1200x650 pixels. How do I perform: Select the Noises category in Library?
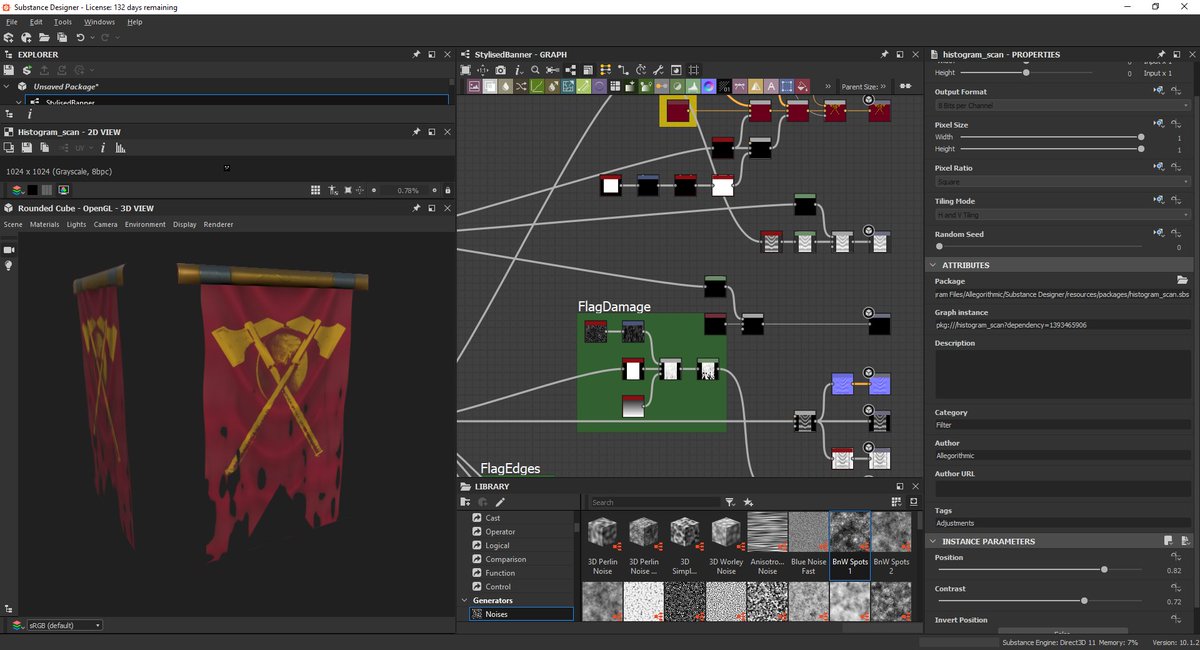point(519,614)
